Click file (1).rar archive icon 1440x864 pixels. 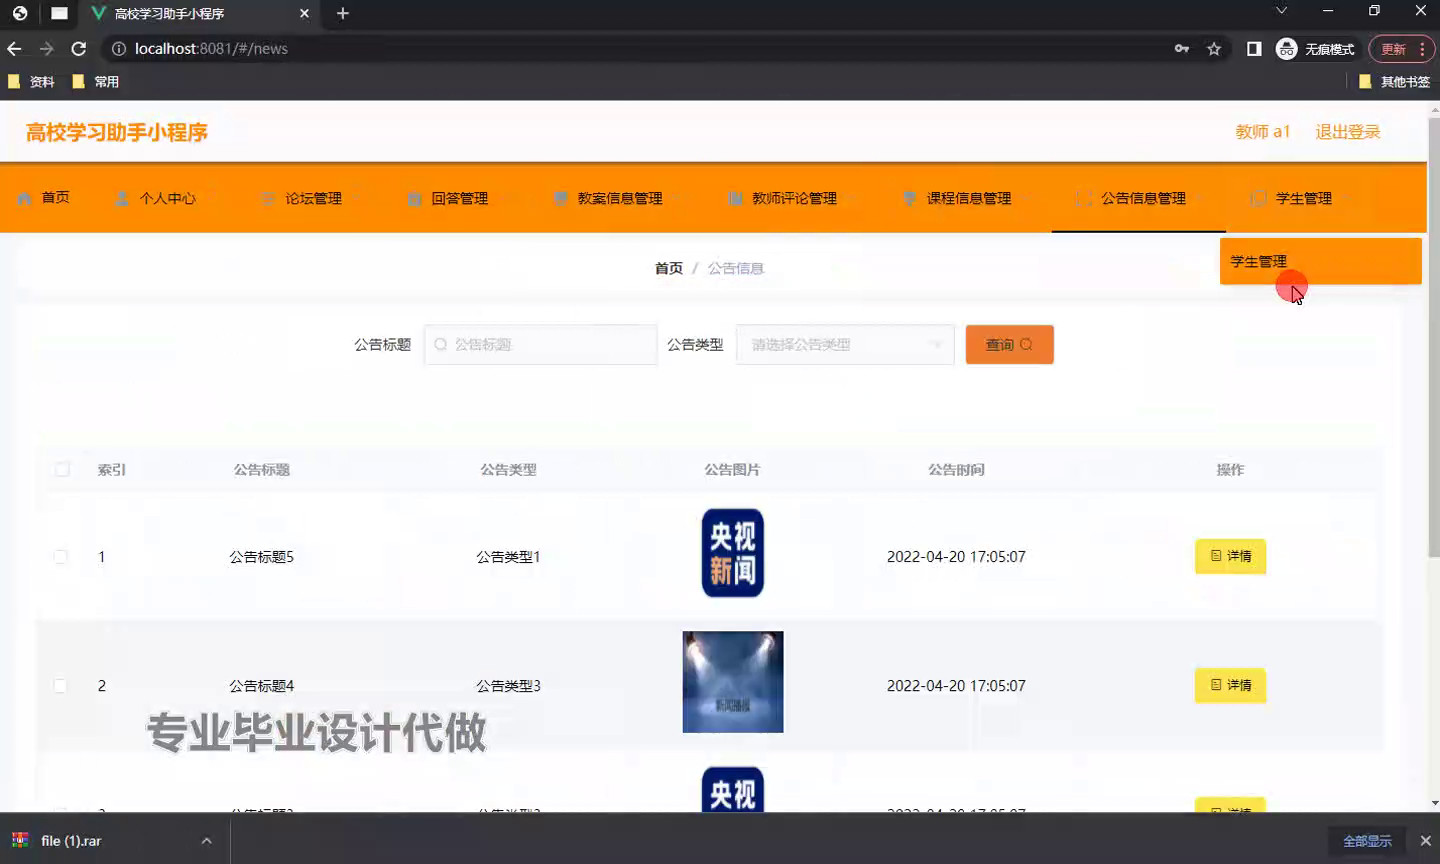point(20,840)
